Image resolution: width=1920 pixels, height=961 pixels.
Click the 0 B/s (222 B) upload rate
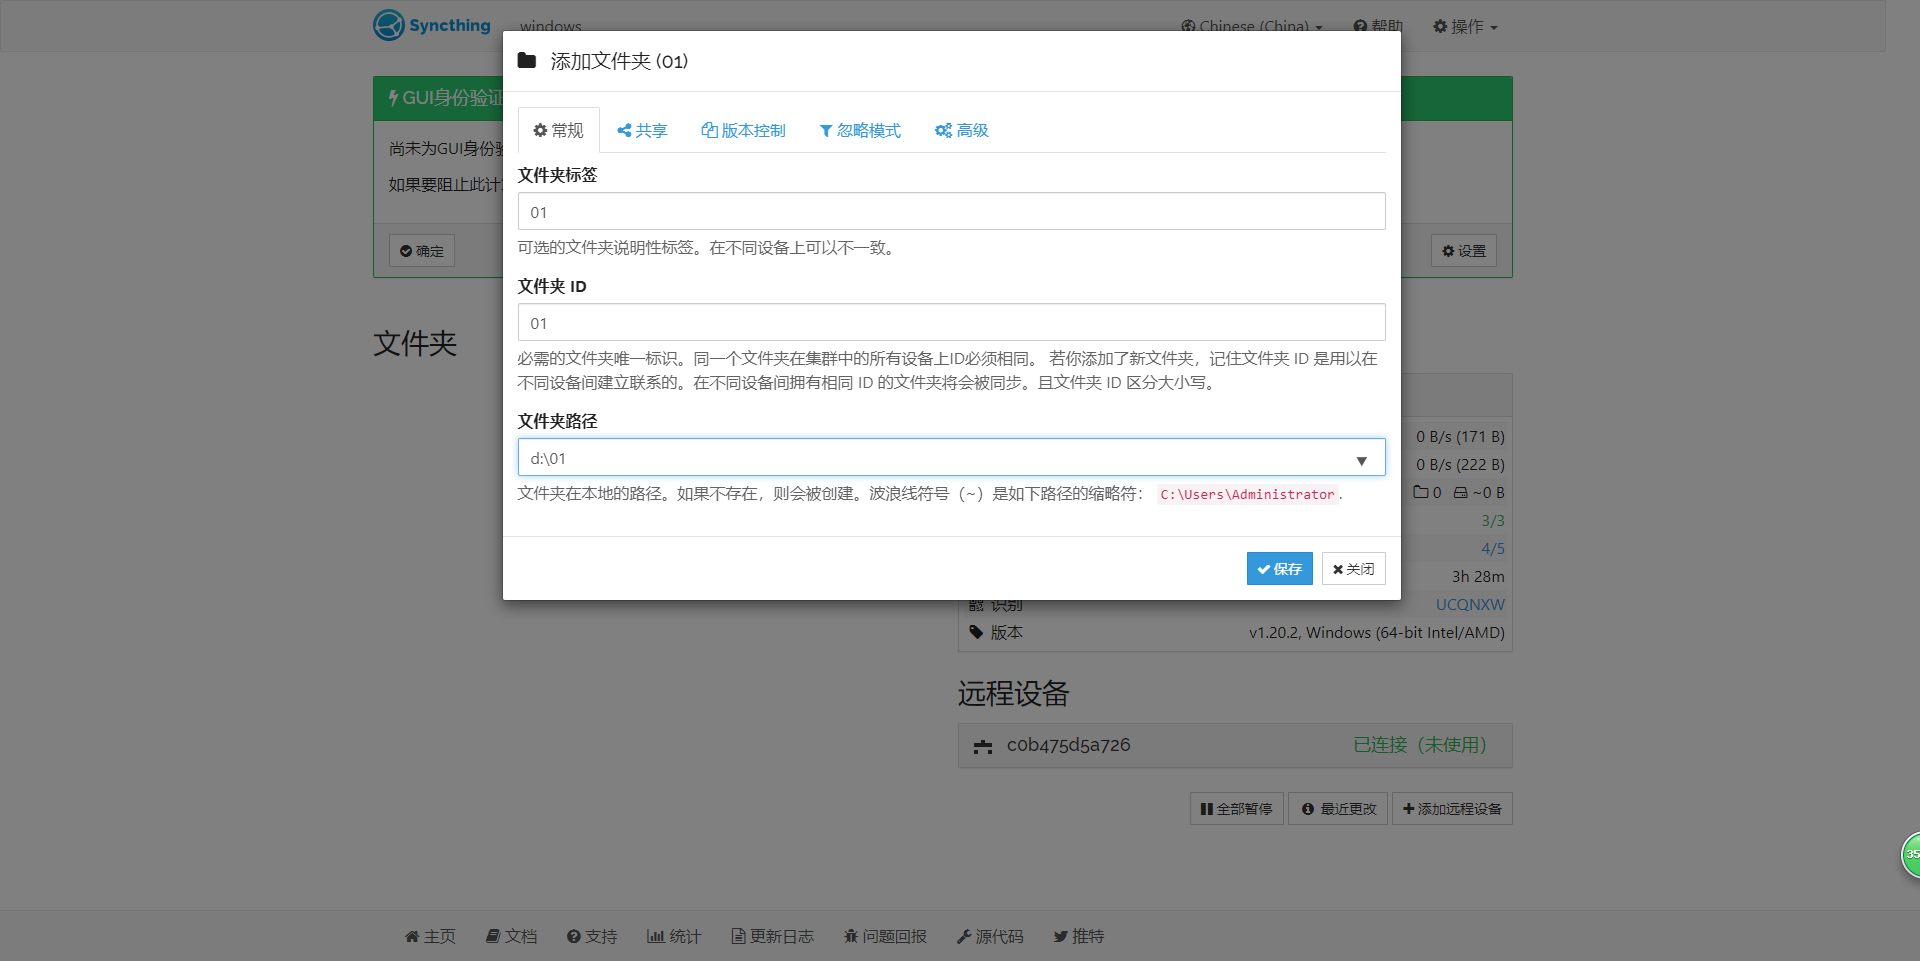[1460, 464]
